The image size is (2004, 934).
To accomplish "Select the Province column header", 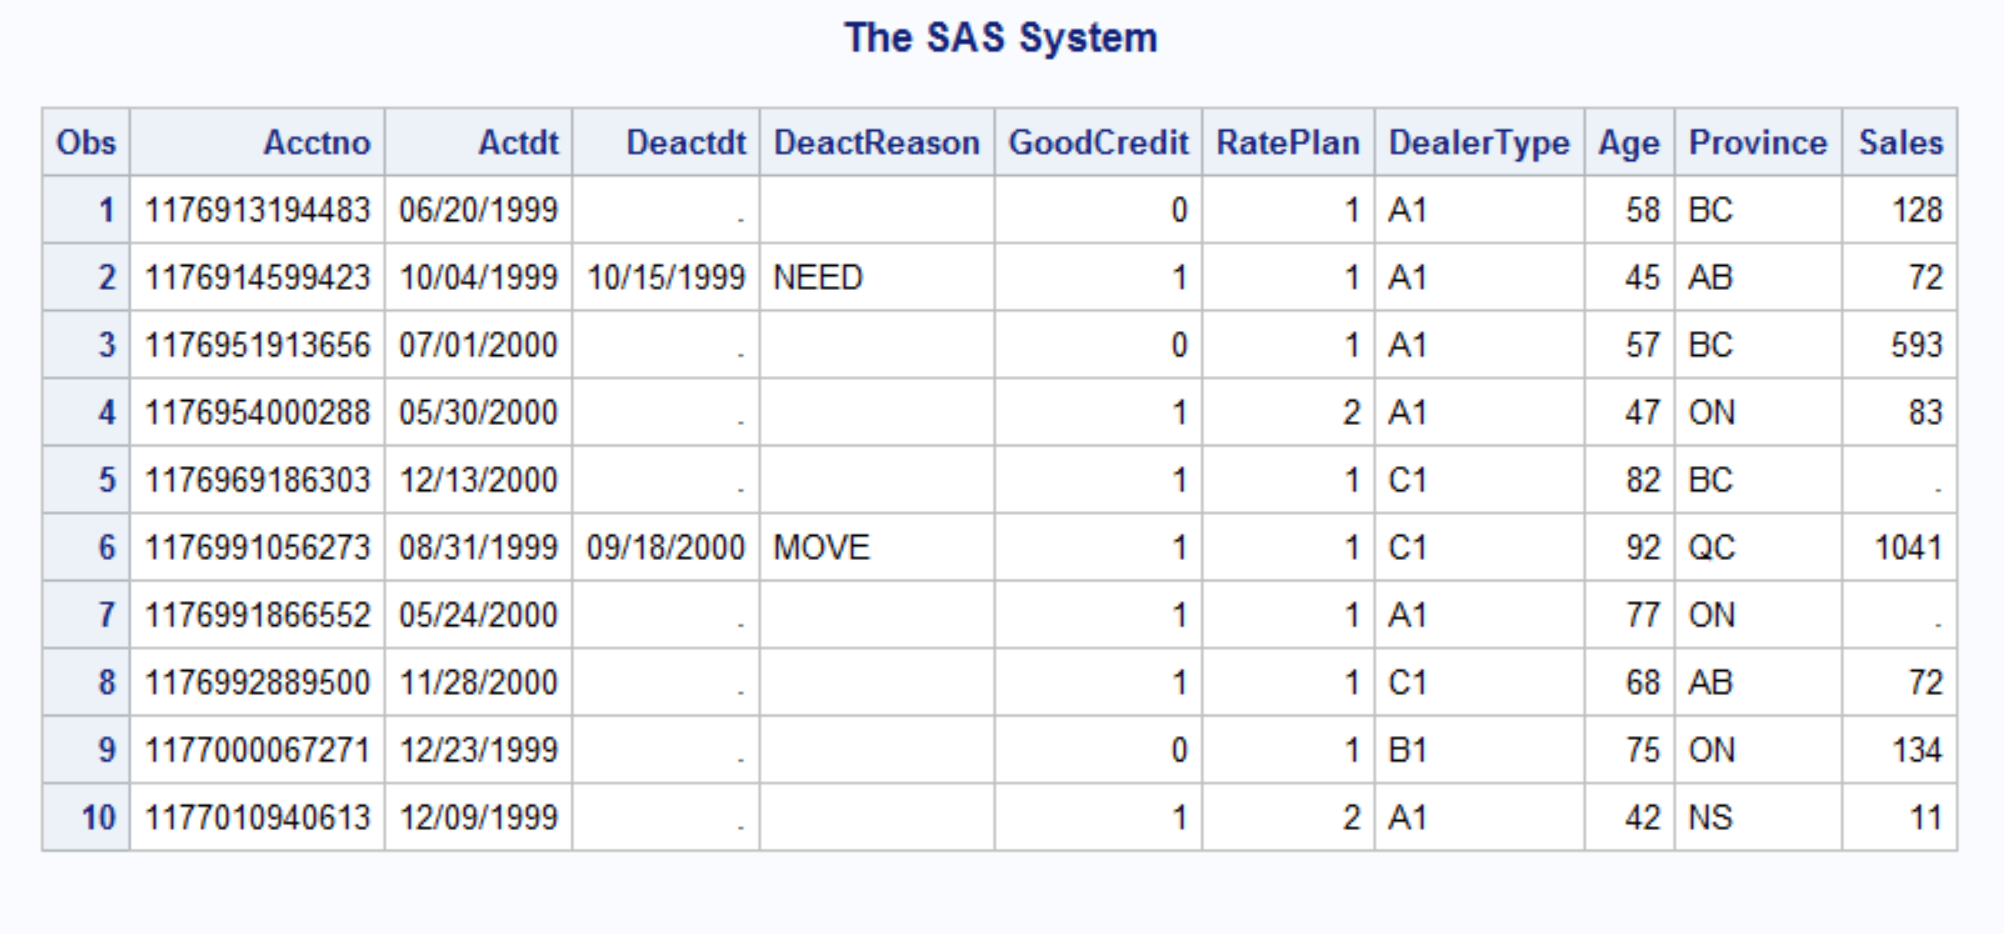I will pyautogui.click(x=1757, y=143).
